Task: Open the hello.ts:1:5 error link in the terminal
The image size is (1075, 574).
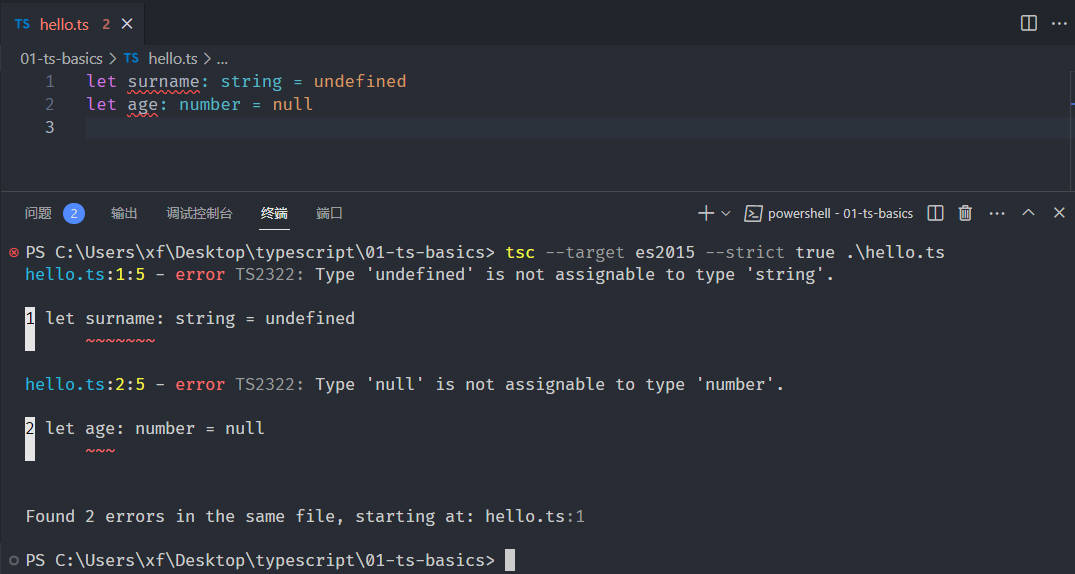Action: (85, 274)
